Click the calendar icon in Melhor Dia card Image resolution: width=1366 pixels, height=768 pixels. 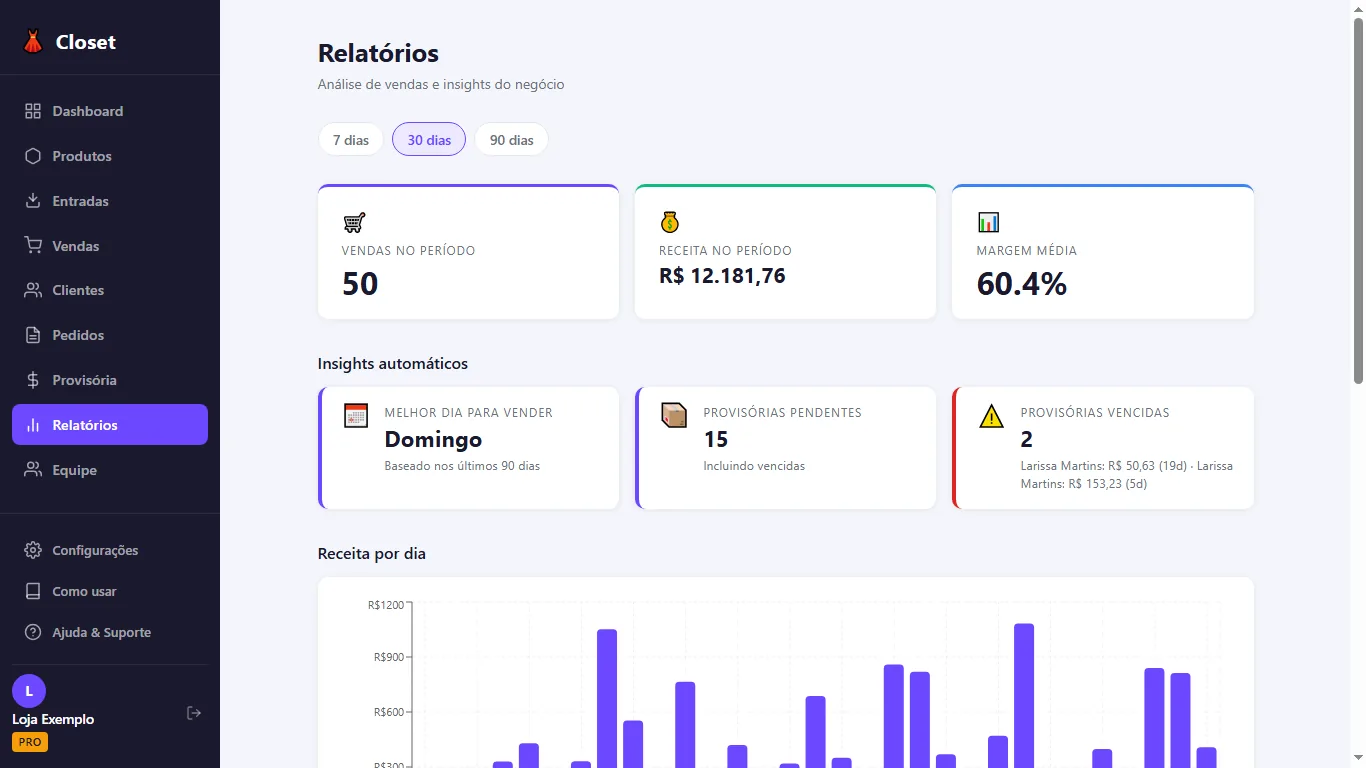[356, 415]
